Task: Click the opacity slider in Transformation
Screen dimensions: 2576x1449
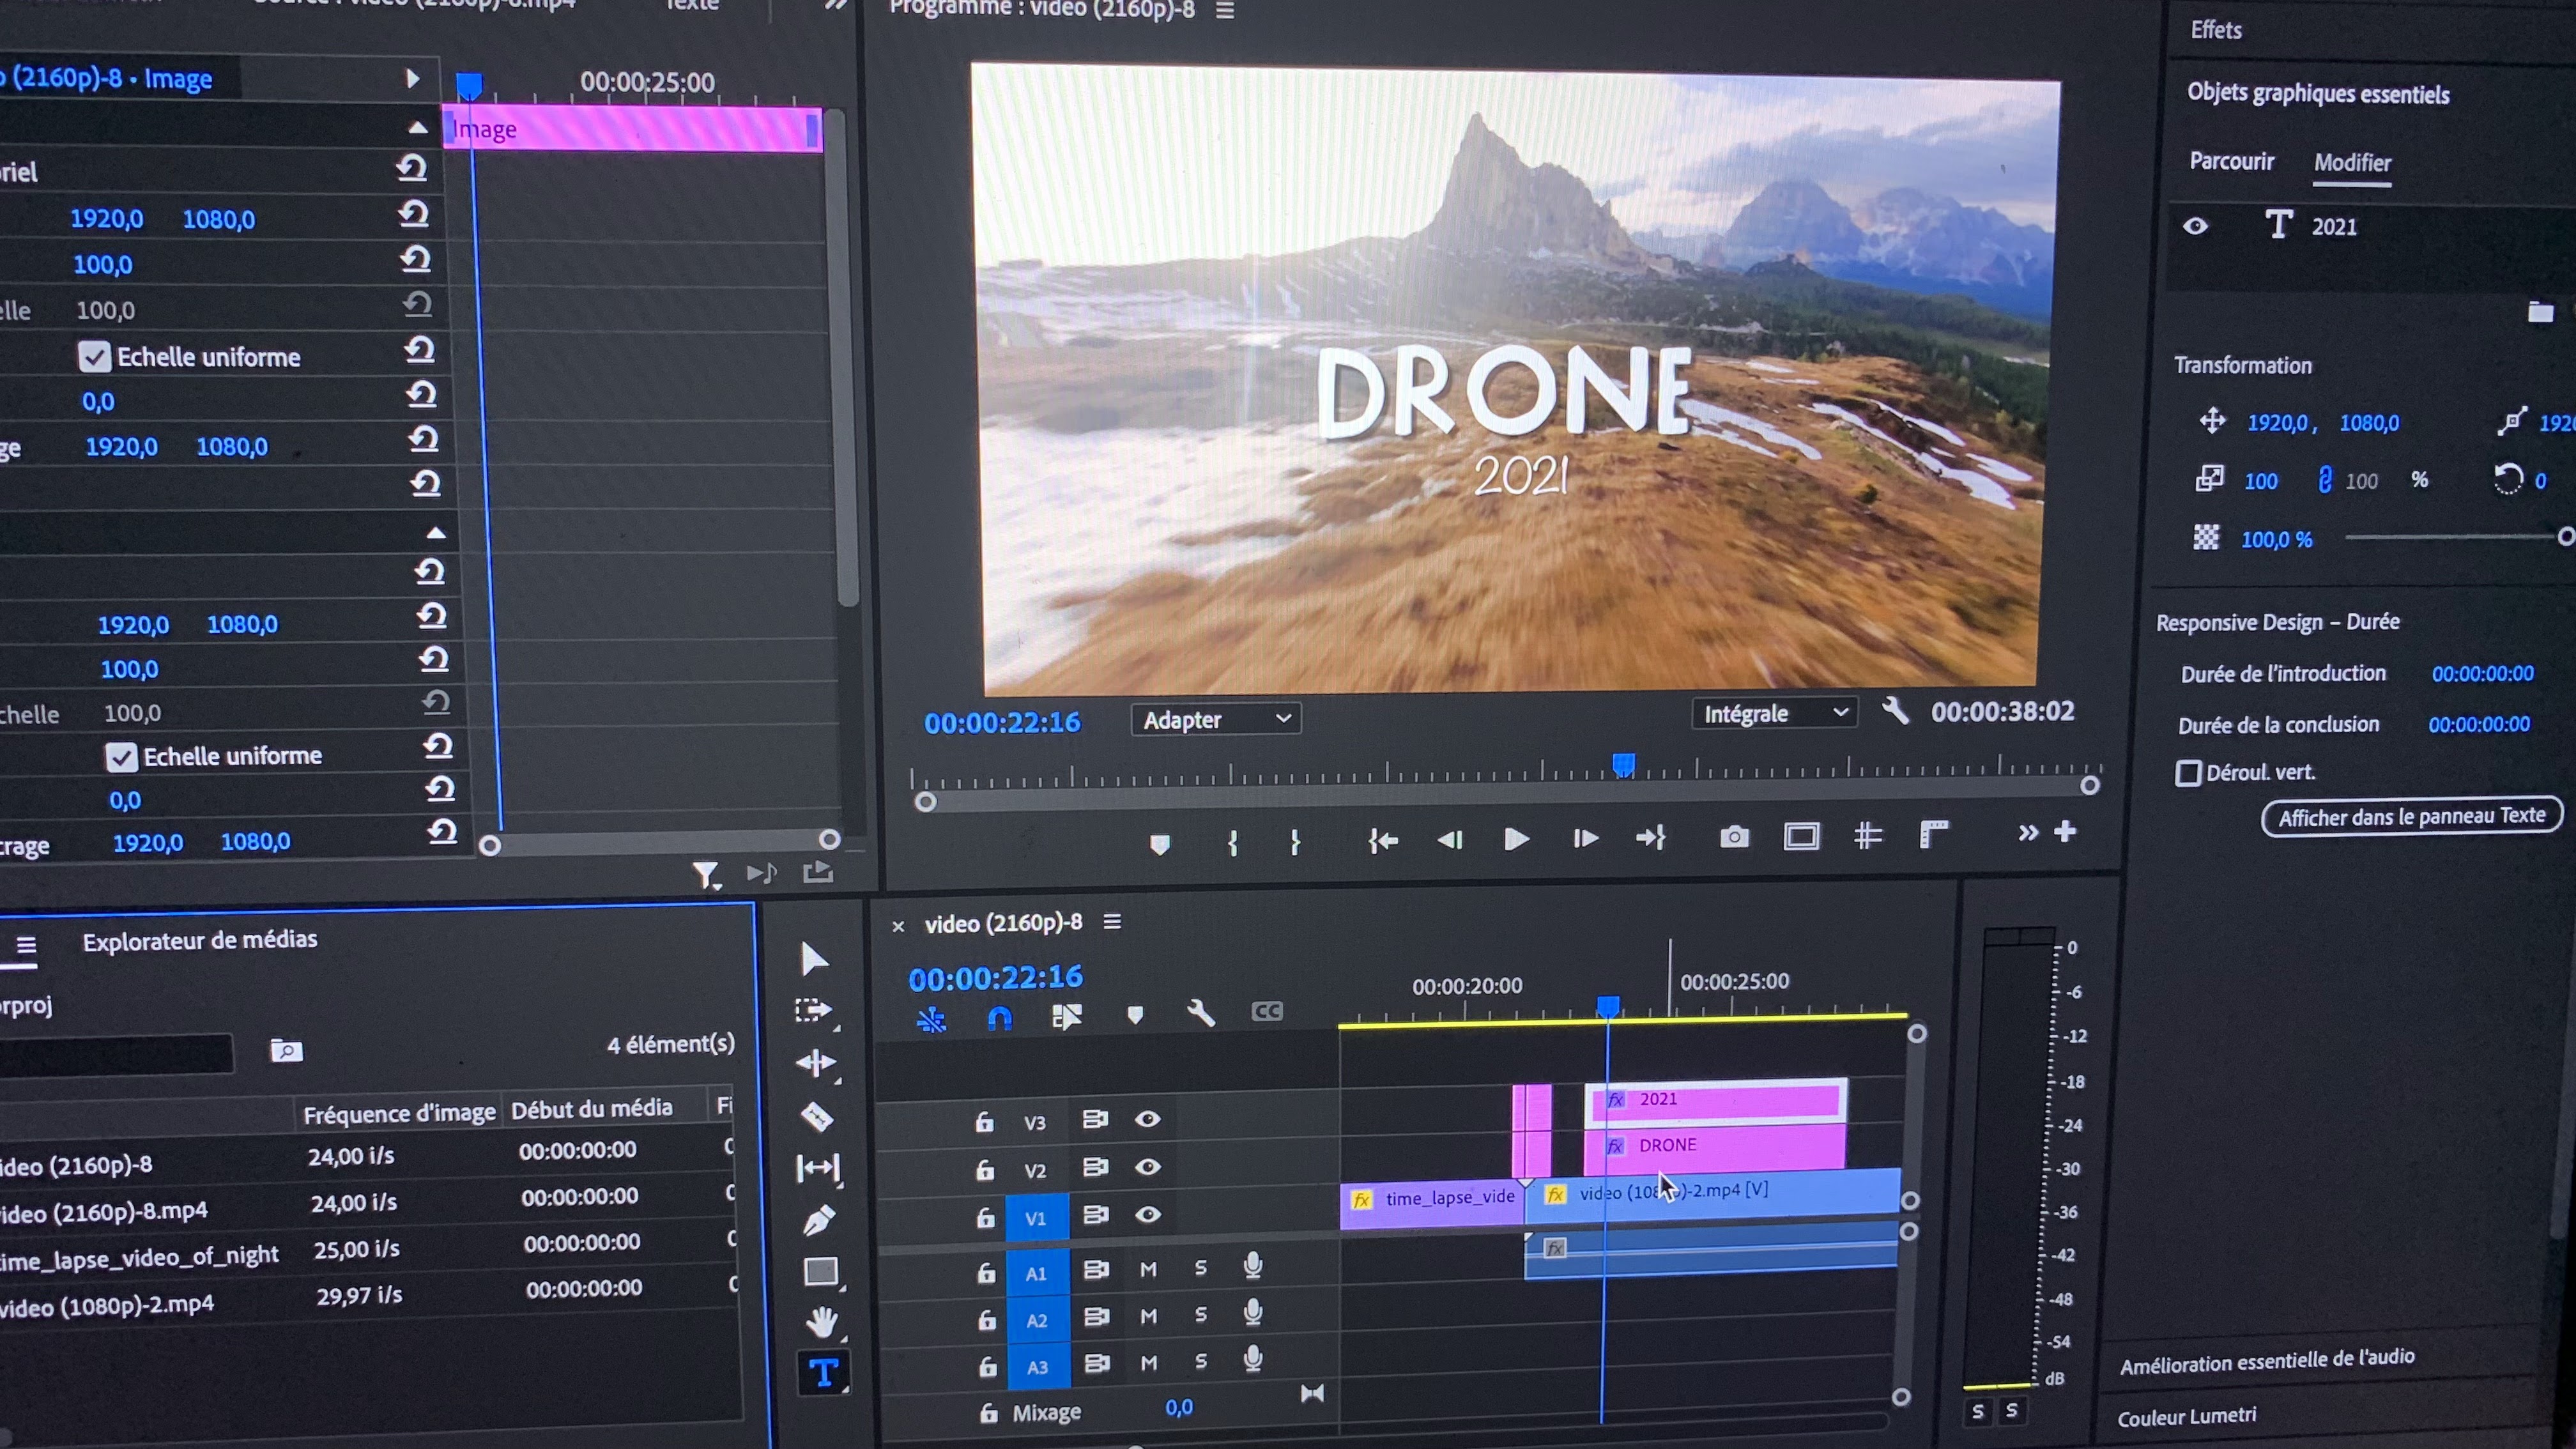Action: pyautogui.click(x=2454, y=538)
